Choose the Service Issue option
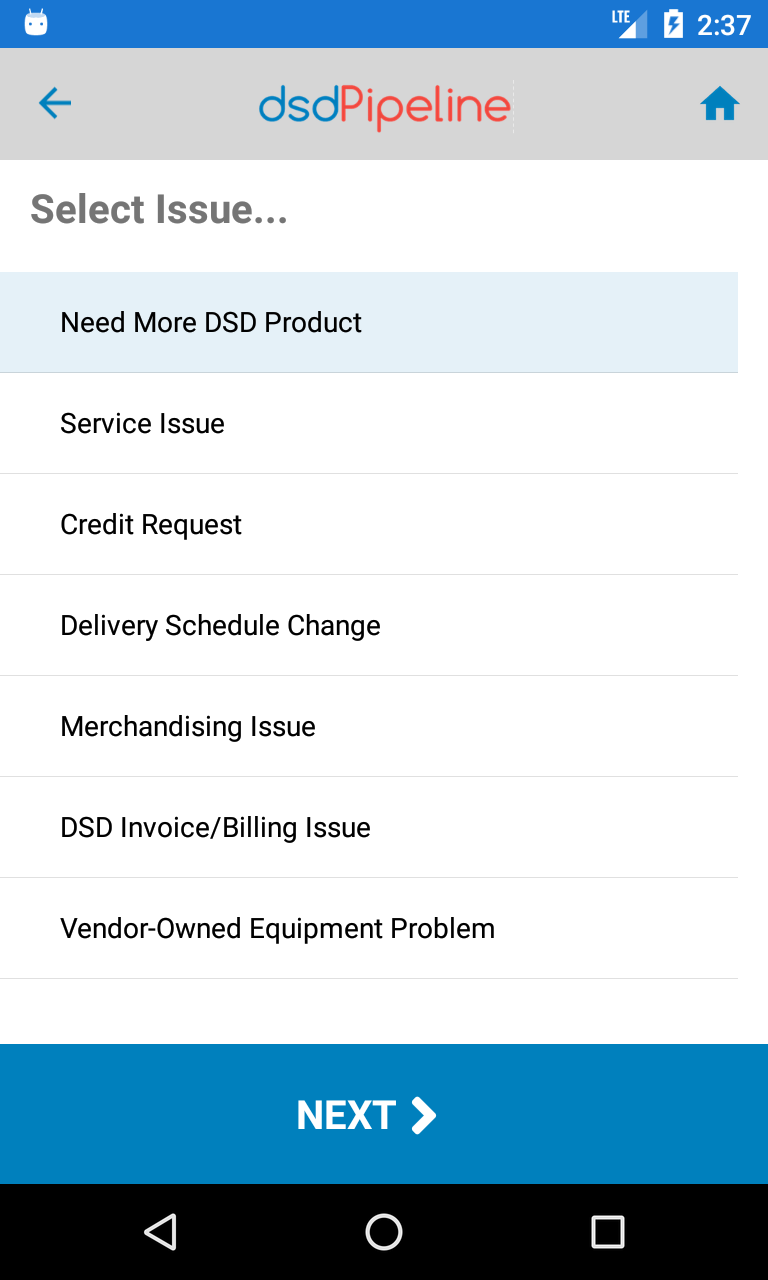The height and width of the screenshot is (1280, 768). [369, 423]
